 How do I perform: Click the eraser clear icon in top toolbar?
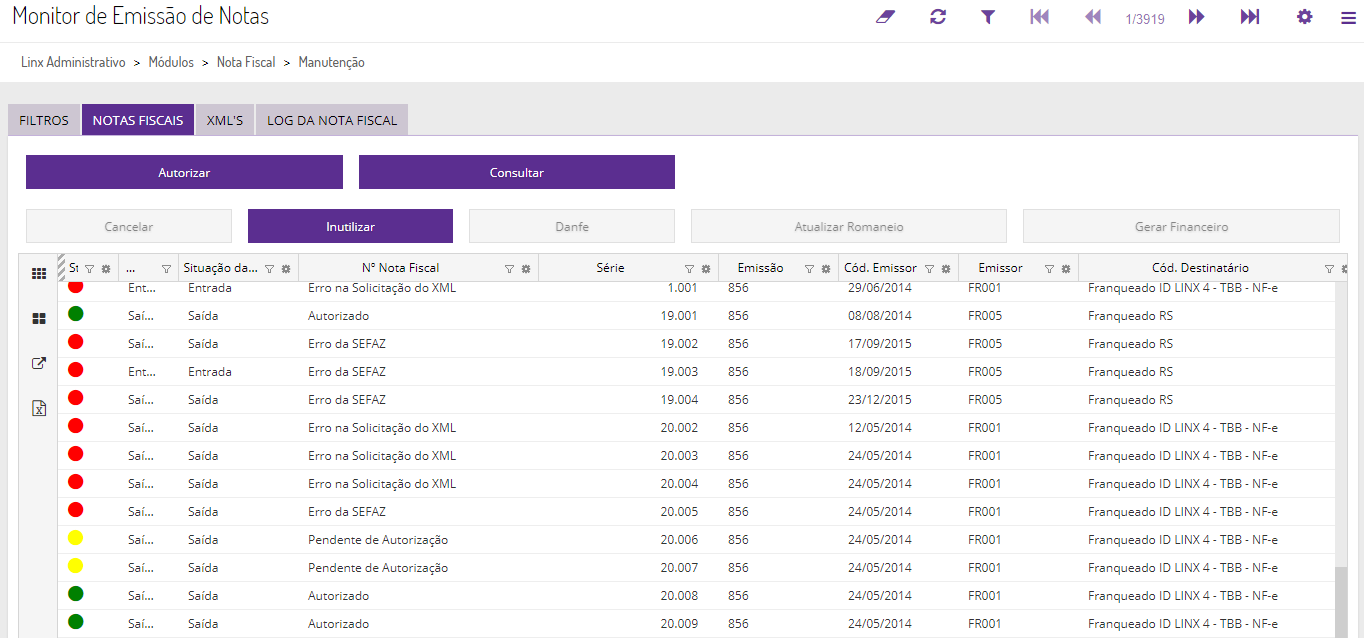point(884,17)
